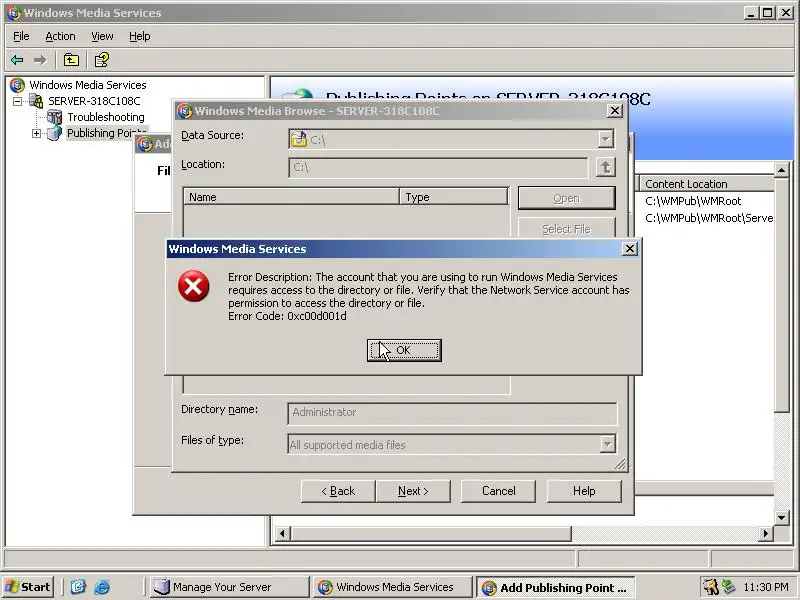The height and width of the screenshot is (600, 800).
Task: Click Cancel in the wizard
Action: coord(498,491)
